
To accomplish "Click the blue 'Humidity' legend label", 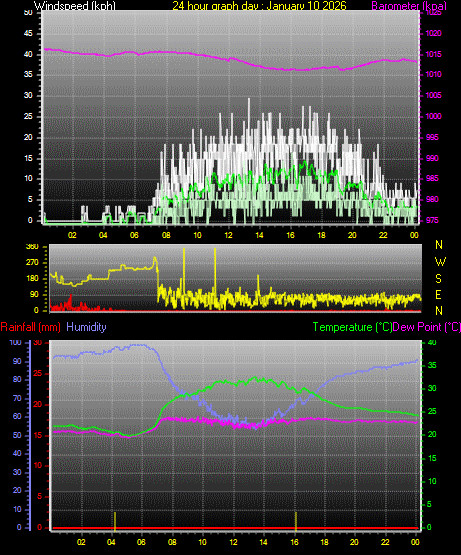I will [x=86, y=327].
